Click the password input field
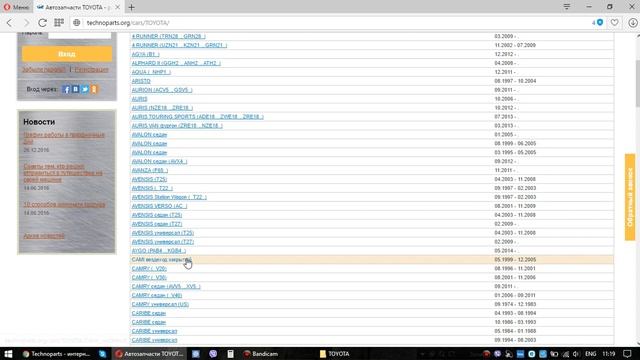 tap(80, 35)
